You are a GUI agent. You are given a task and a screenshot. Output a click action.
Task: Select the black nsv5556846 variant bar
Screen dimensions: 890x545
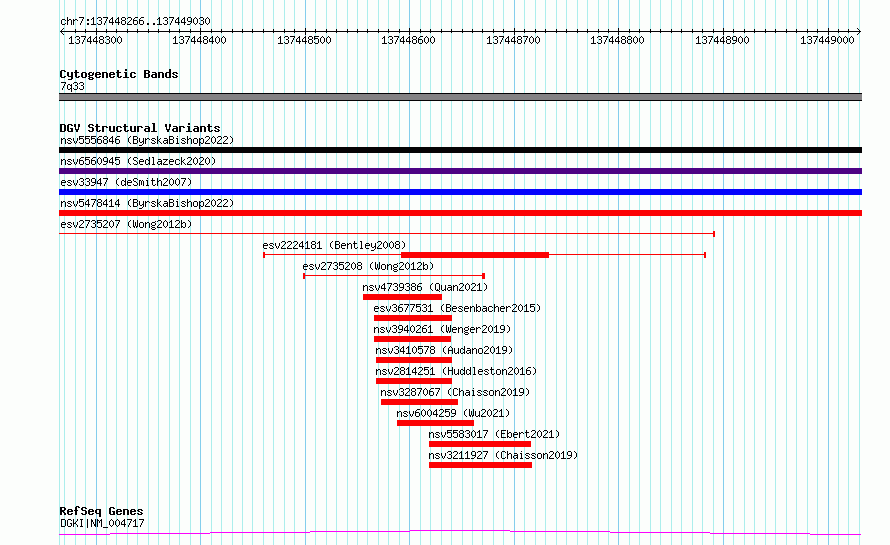click(x=460, y=150)
